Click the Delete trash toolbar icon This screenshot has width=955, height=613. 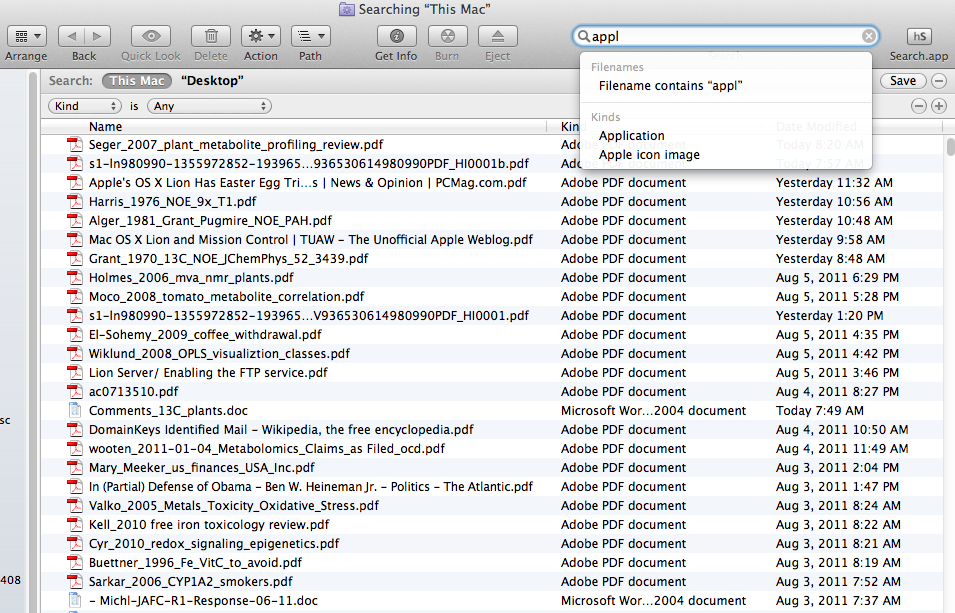click(x=211, y=37)
